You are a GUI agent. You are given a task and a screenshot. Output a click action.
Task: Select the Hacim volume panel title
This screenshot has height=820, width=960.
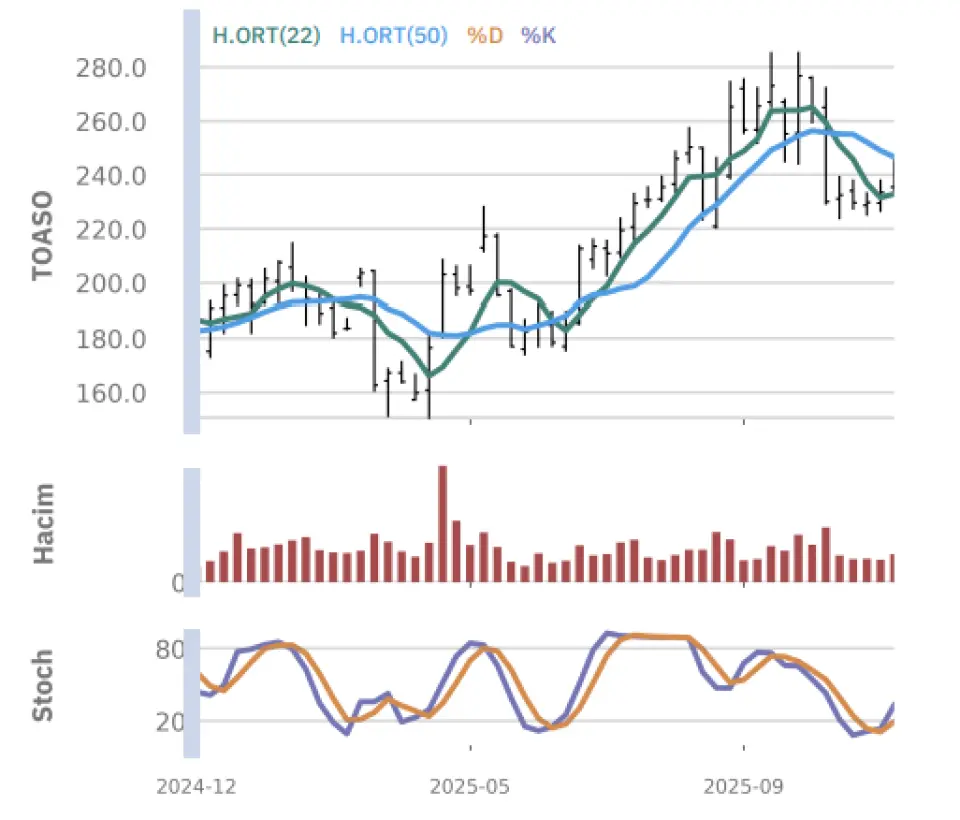point(44,523)
